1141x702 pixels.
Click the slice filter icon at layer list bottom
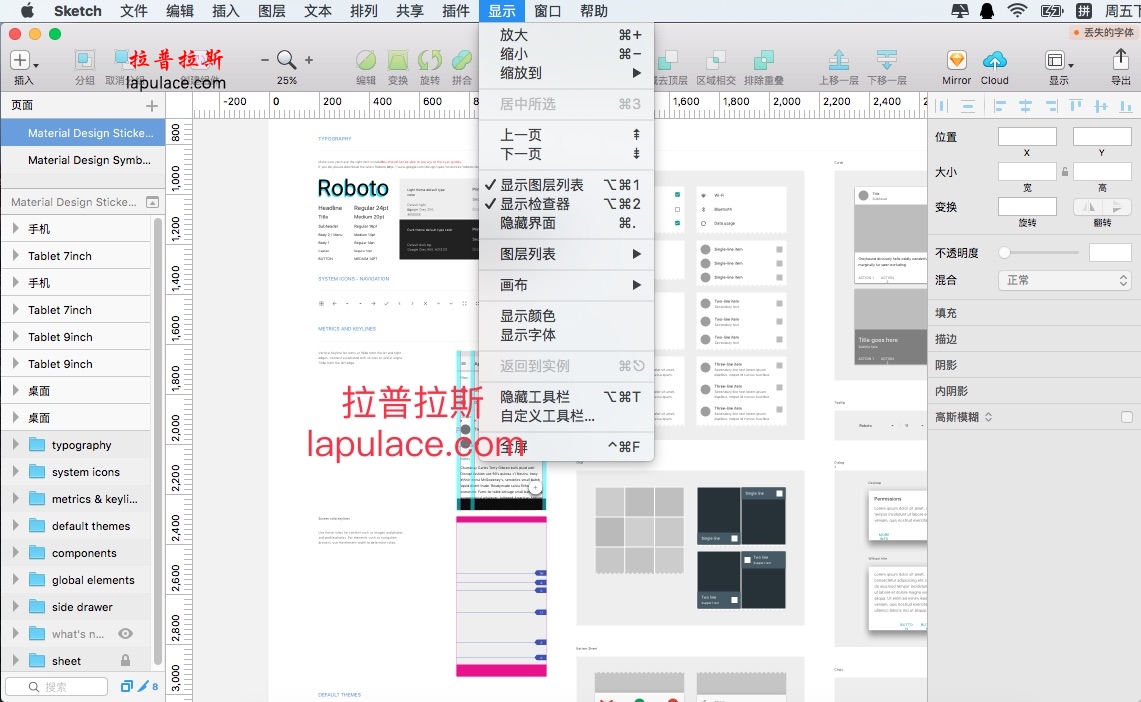click(143, 686)
